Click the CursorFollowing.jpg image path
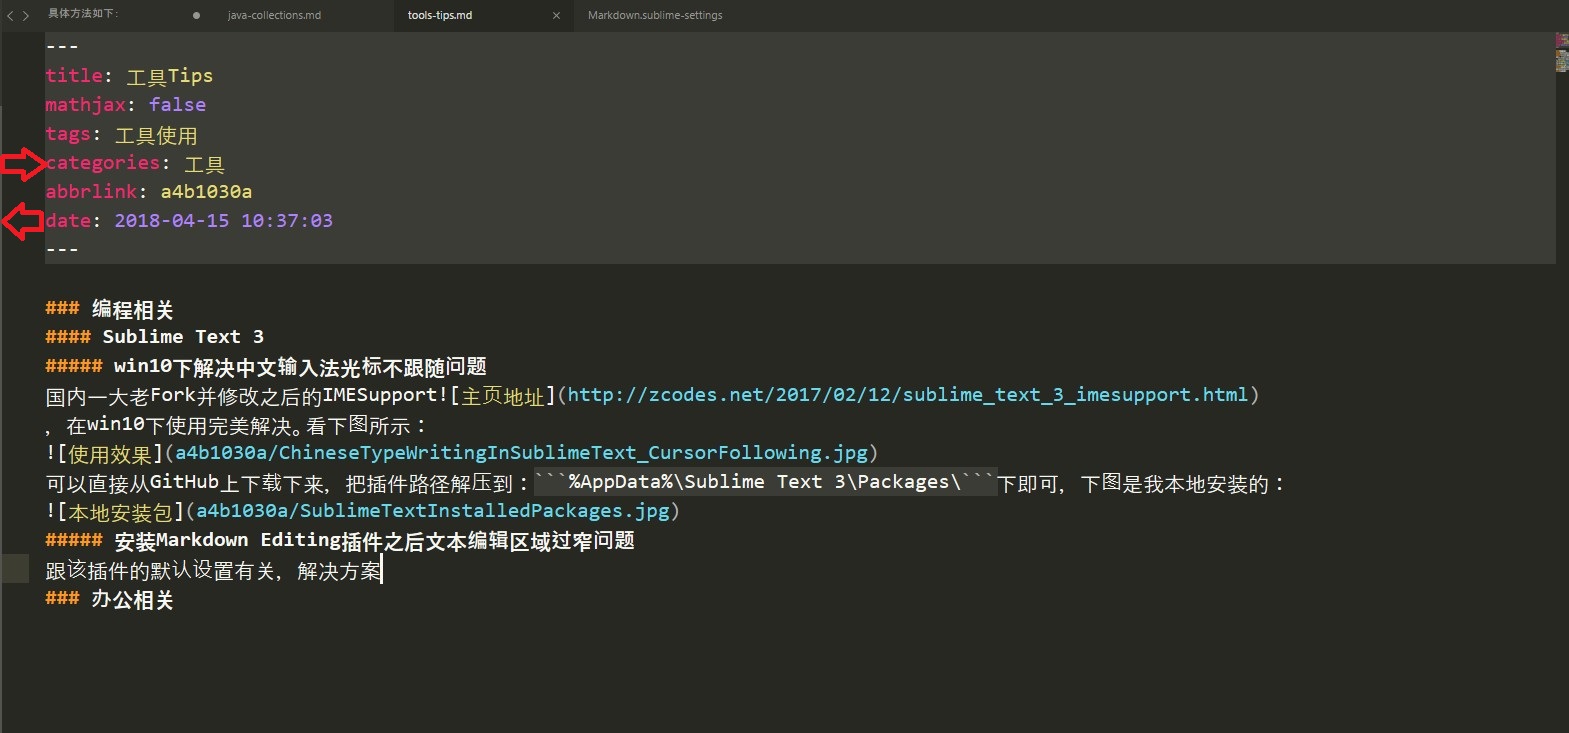 (521, 453)
